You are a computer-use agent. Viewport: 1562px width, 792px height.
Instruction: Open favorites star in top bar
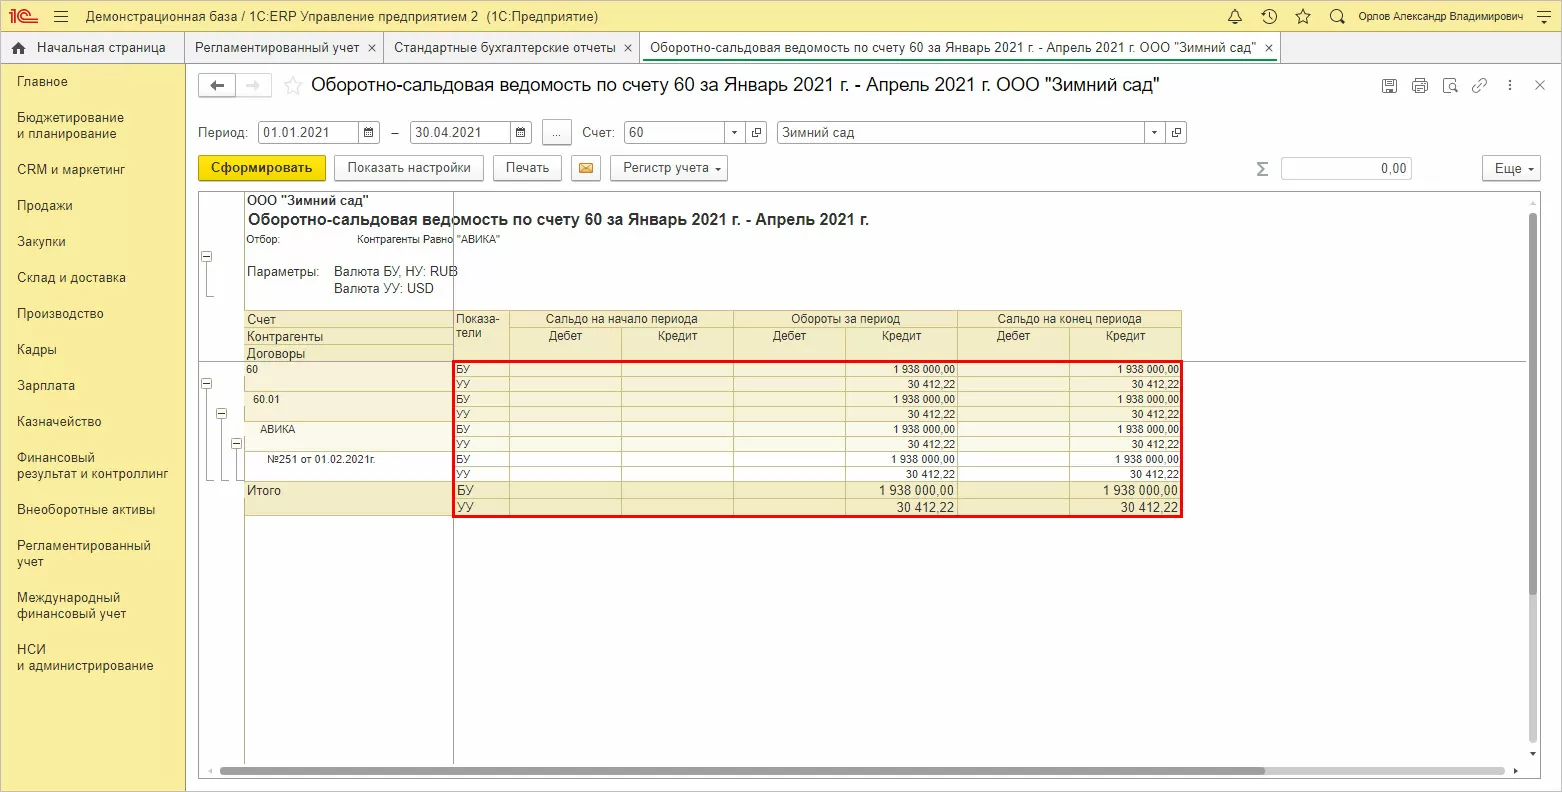(x=1303, y=17)
